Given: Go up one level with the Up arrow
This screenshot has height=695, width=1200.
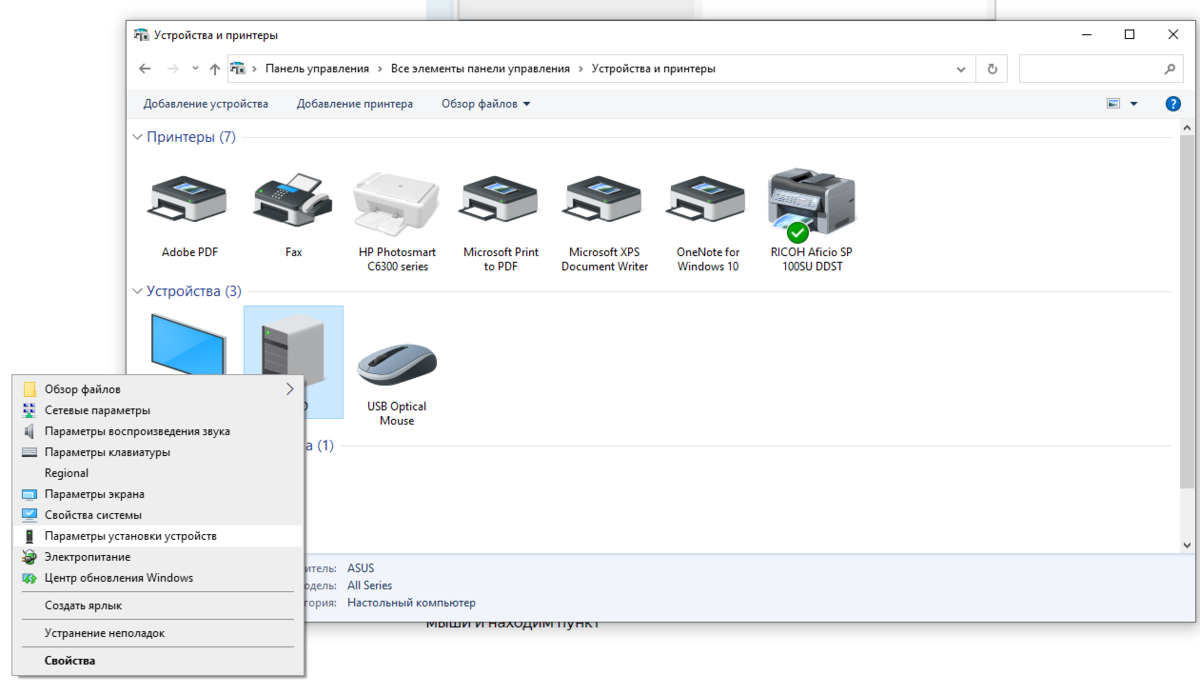Looking at the screenshot, I should [x=215, y=69].
